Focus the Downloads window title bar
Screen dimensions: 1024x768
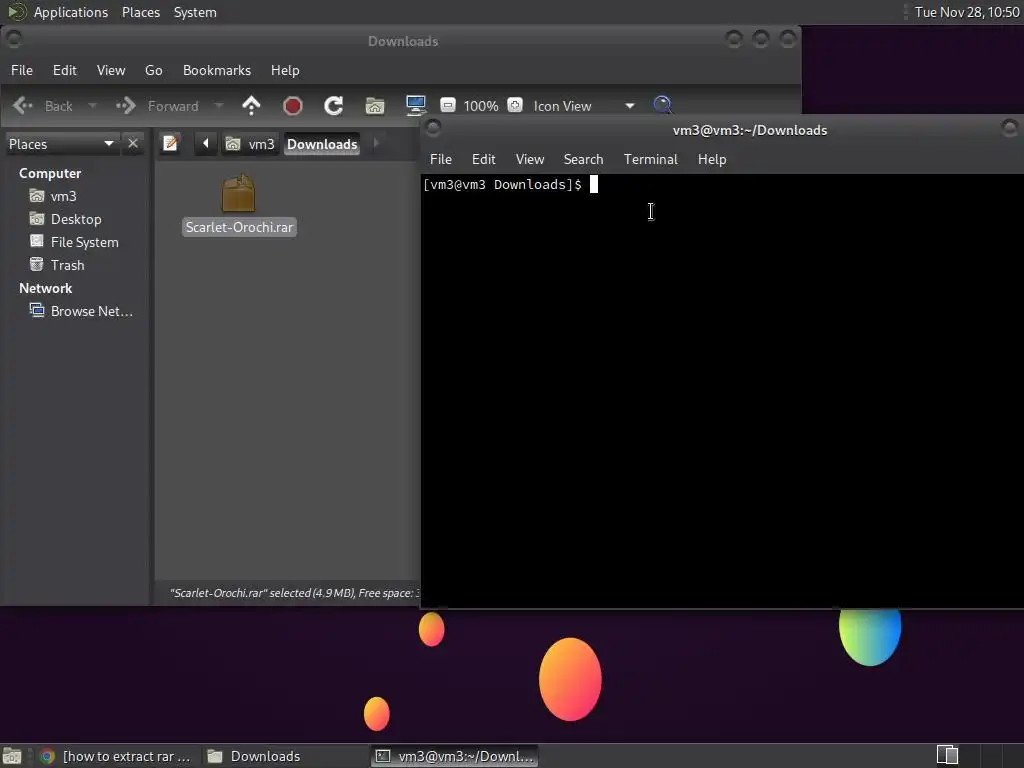click(403, 41)
